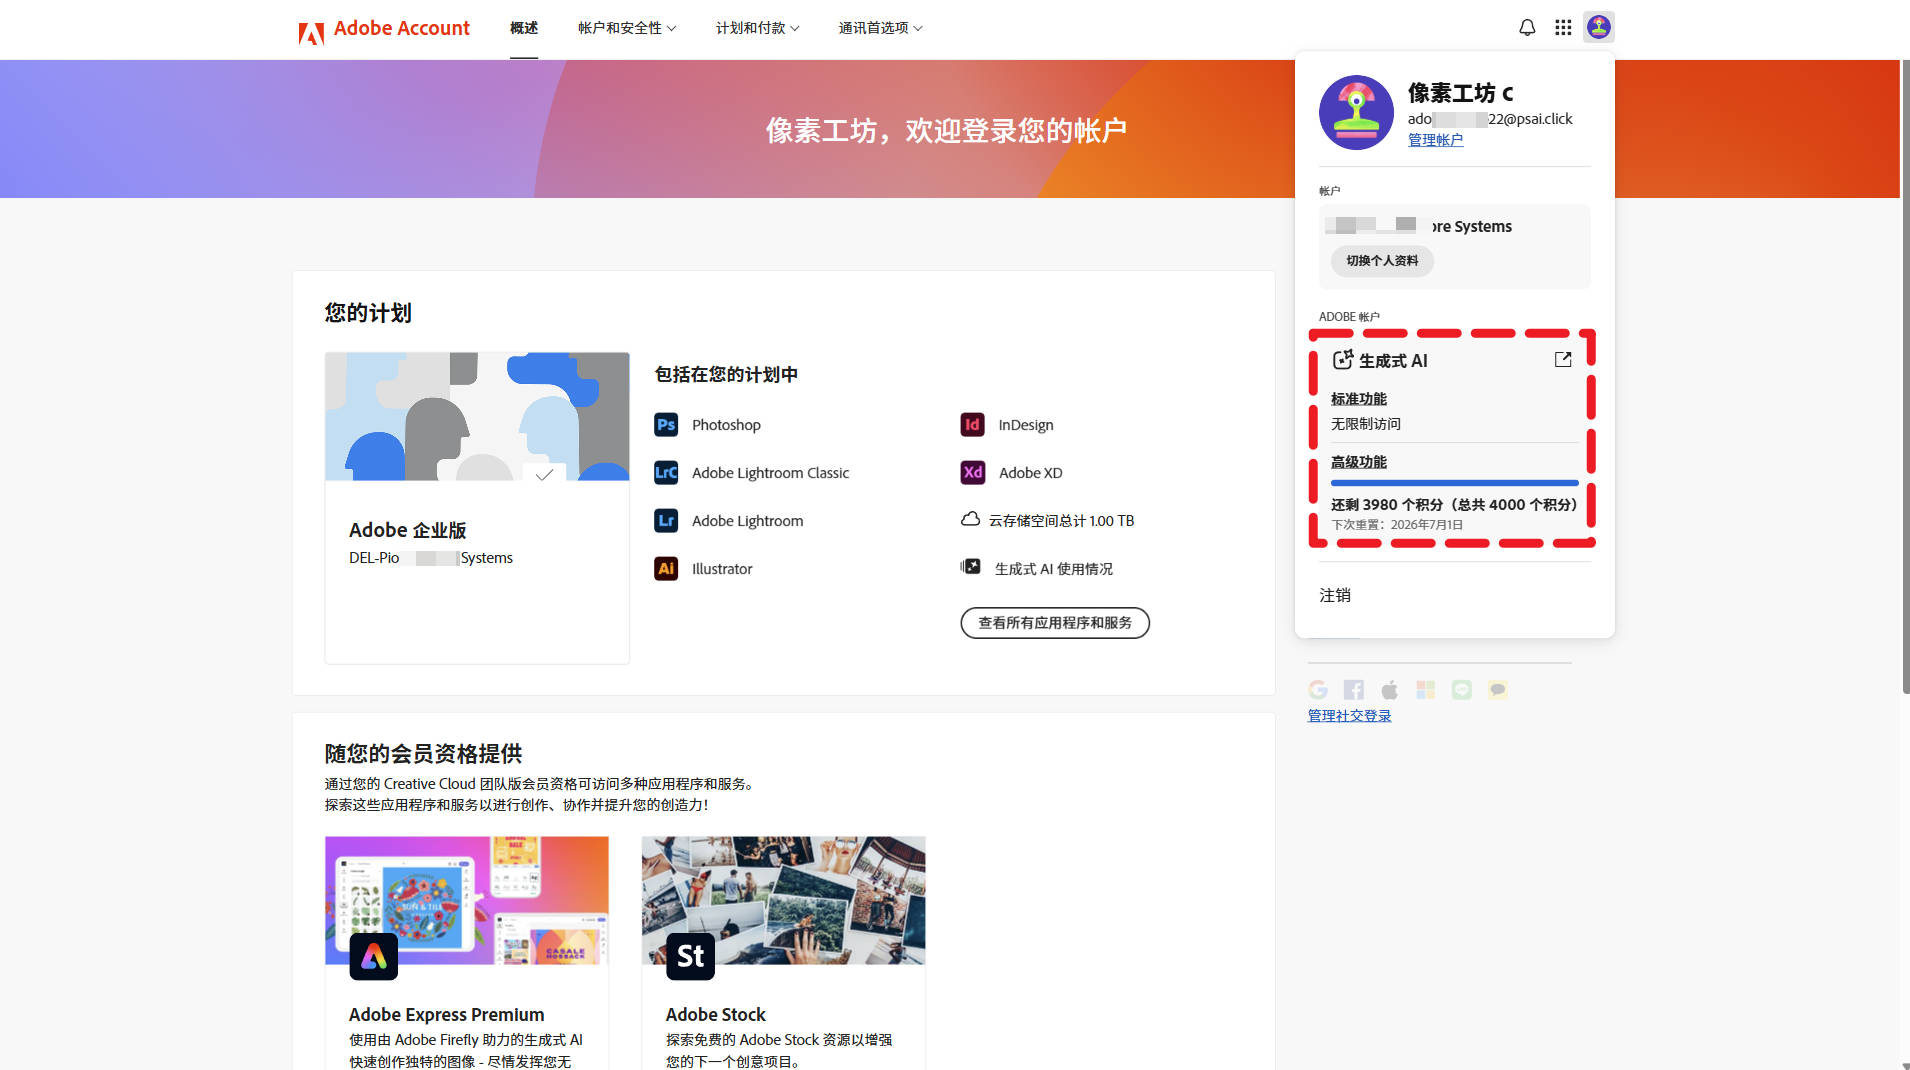Open the Adobe Stock card image
The height and width of the screenshot is (1070, 1910).
[783, 900]
